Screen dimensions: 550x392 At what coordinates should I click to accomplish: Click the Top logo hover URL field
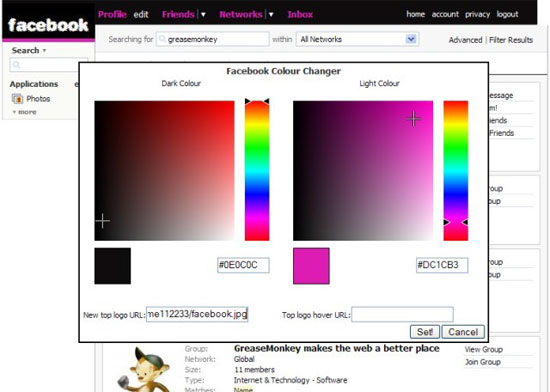pos(402,314)
